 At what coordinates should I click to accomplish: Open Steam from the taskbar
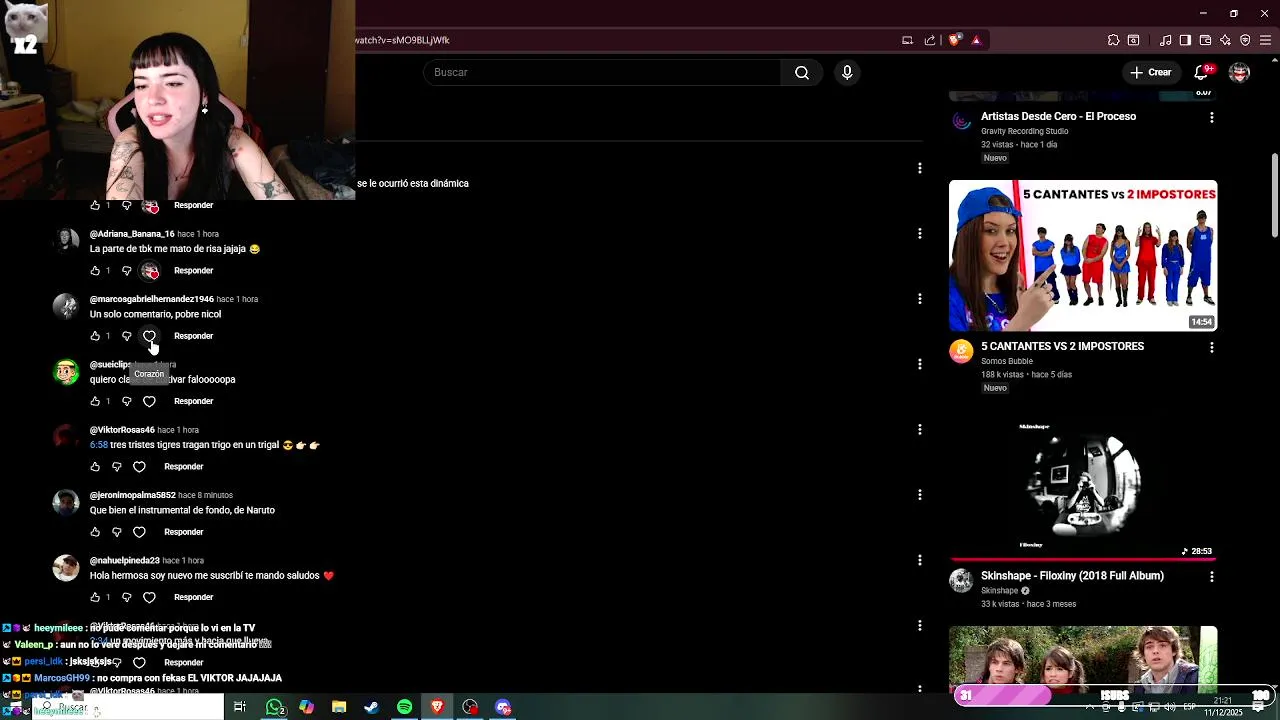point(371,707)
